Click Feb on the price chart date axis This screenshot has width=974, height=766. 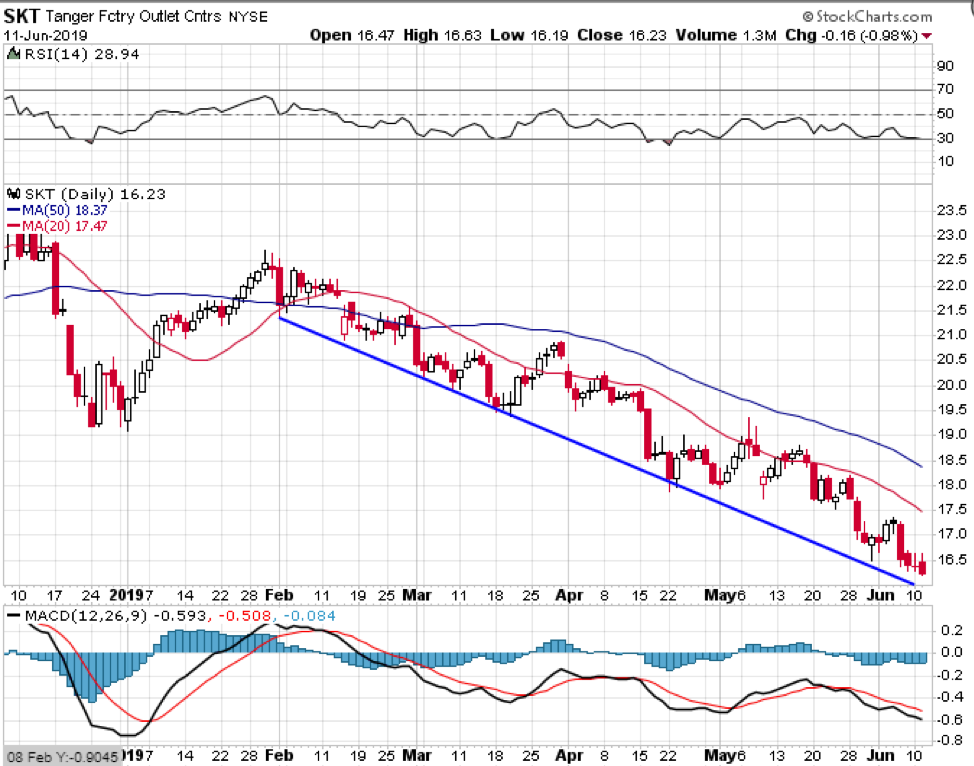click(x=279, y=595)
